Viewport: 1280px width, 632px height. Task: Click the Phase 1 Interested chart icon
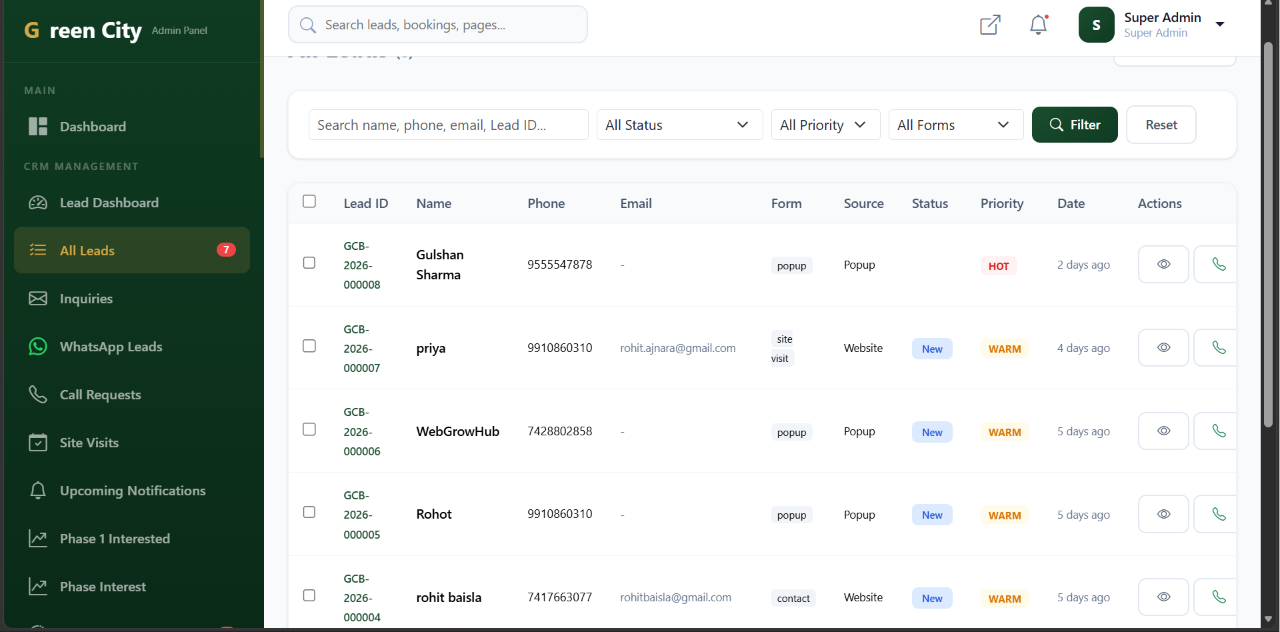tap(38, 538)
